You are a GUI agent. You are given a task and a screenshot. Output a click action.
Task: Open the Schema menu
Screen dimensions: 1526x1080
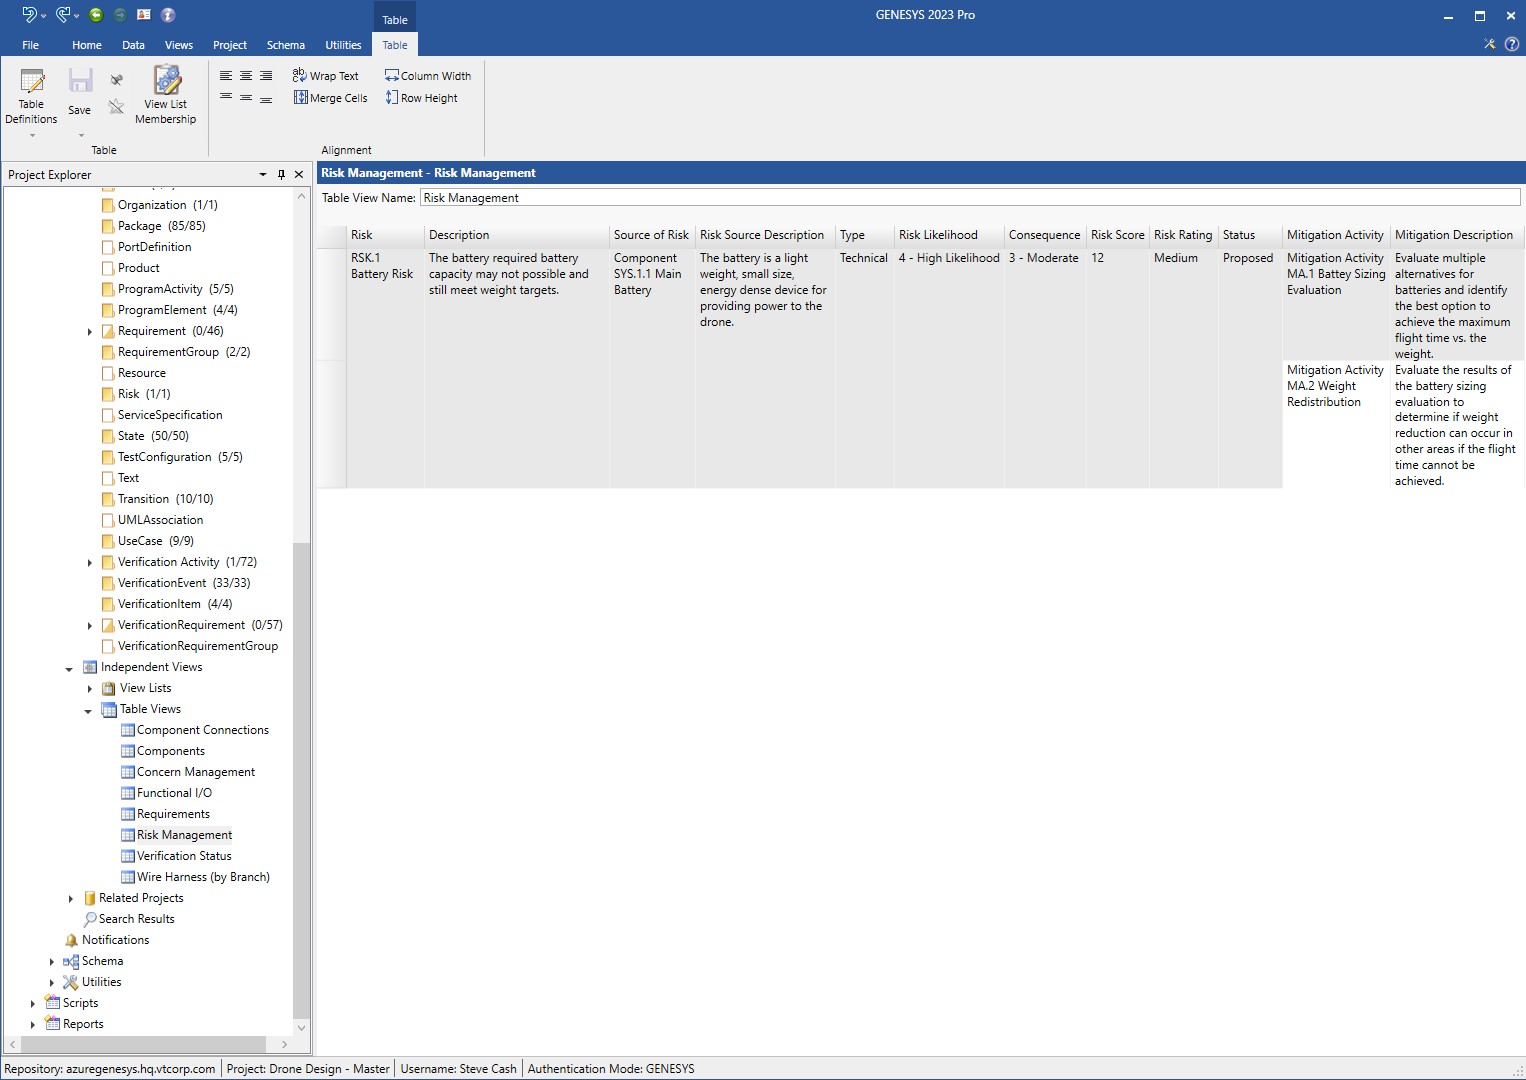tap(285, 45)
